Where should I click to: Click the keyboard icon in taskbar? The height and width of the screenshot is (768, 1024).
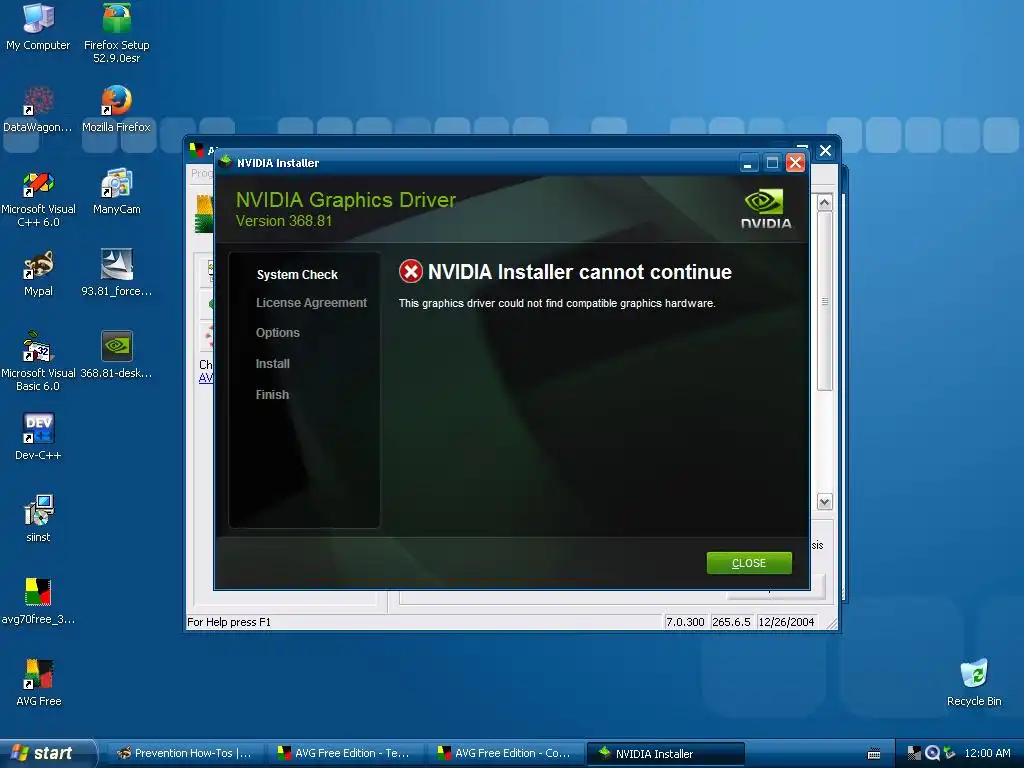point(874,754)
